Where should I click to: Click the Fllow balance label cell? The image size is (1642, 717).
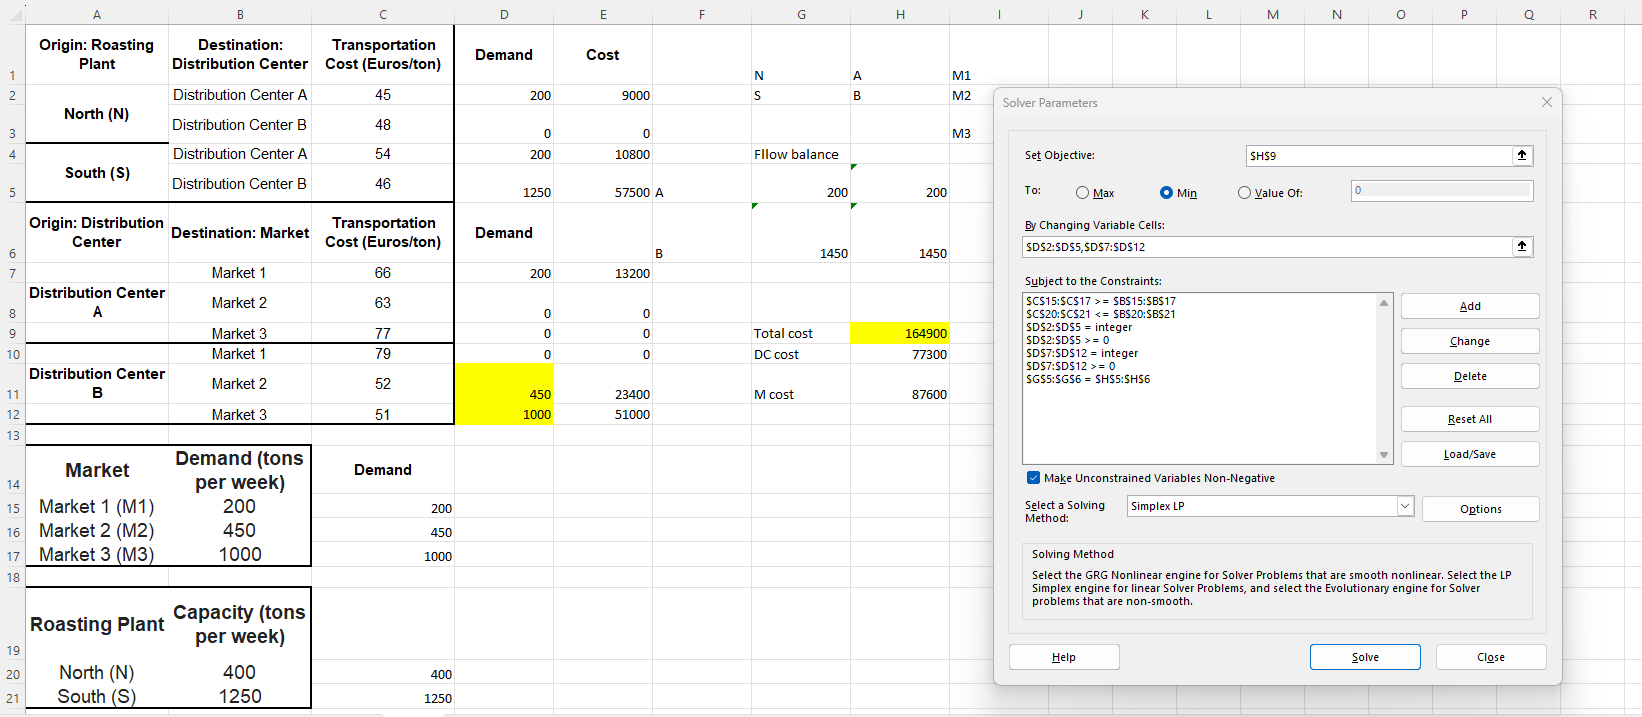pyautogui.click(x=801, y=154)
